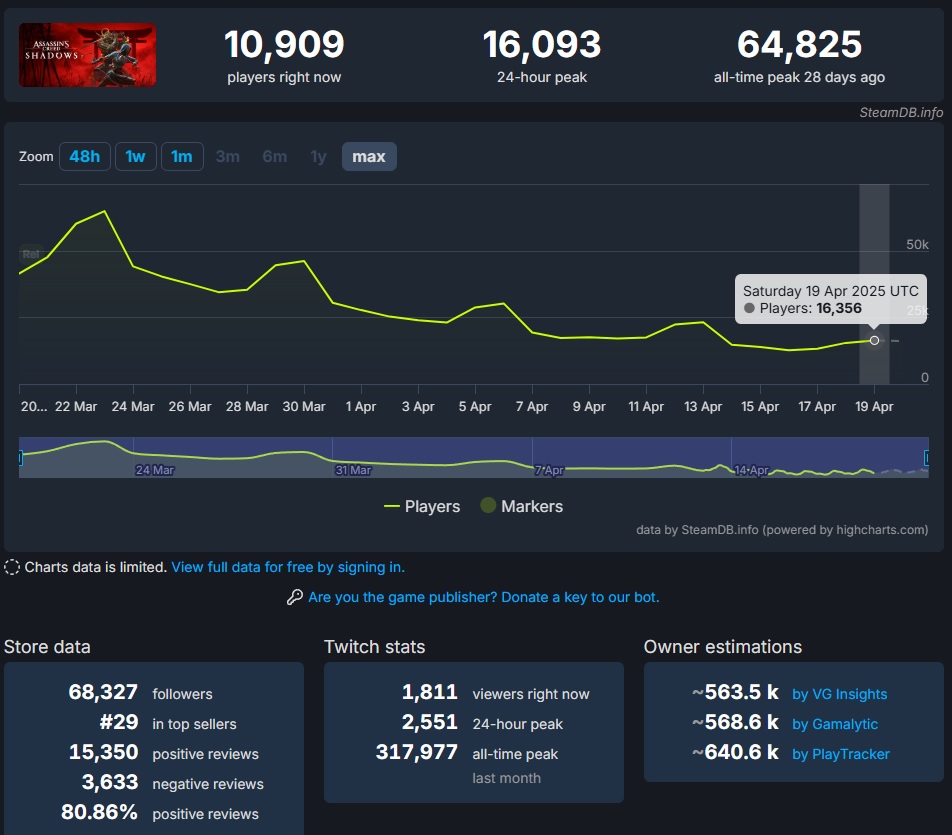The width and height of the screenshot is (952, 835).
Task: Click the '~563.5 k' owner estimate
Action: point(735,692)
